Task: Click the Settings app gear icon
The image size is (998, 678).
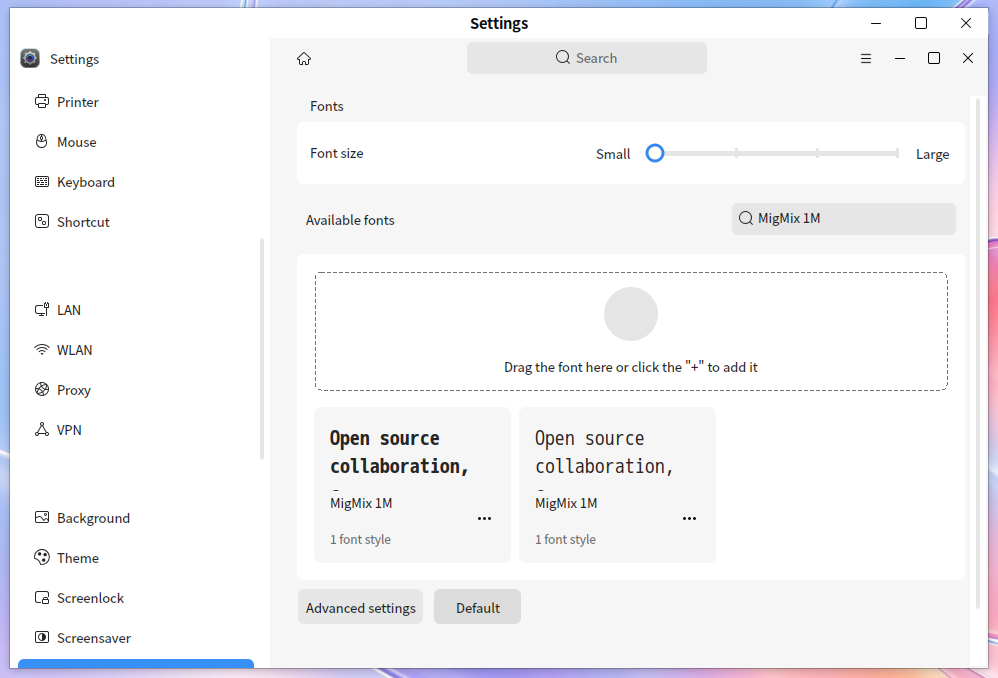Action: [30, 58]
